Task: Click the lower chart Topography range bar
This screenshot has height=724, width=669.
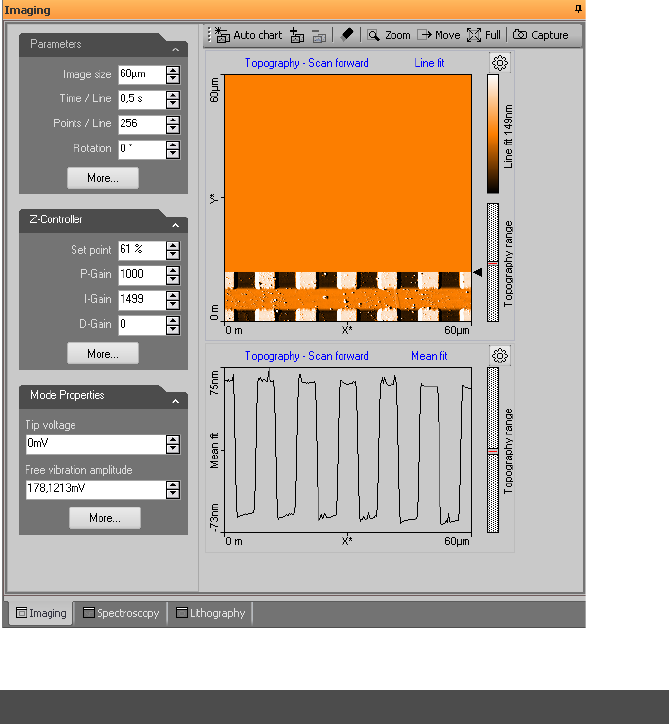Action: coord(493,450)
